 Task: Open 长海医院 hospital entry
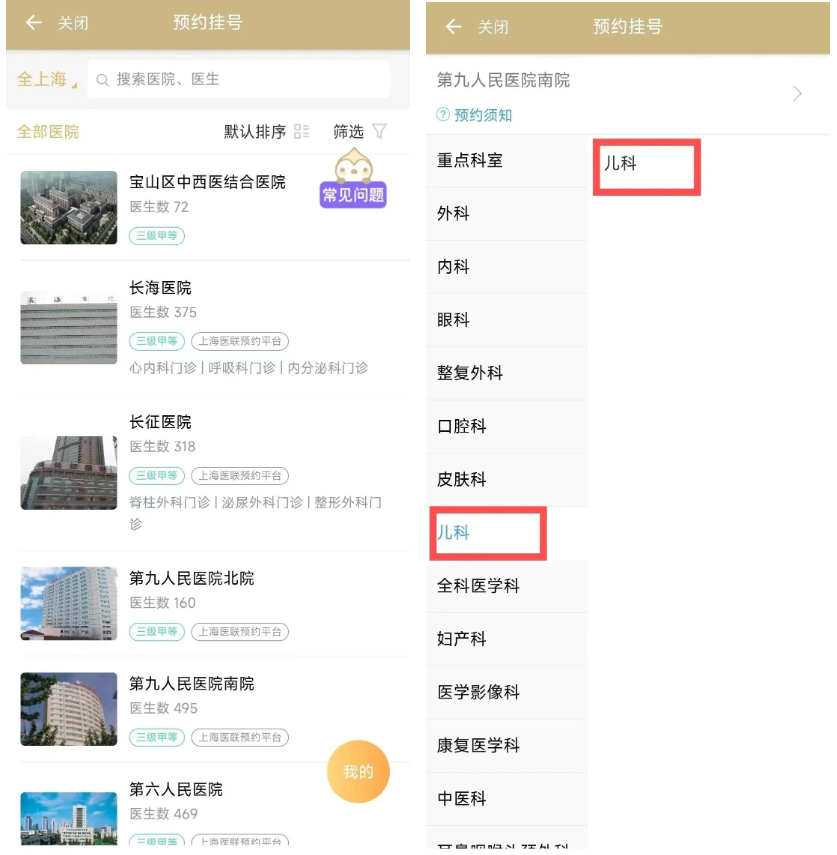click(160, 288)
